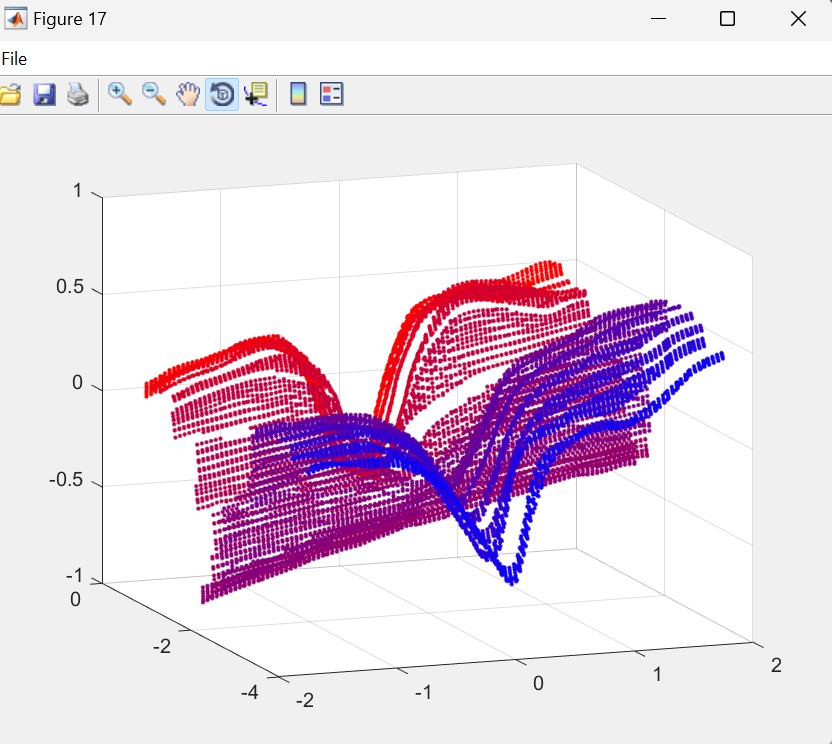Click the Figure 17 window title
Viewport: 832px width, 744px height.
click(x=70, y=19)
